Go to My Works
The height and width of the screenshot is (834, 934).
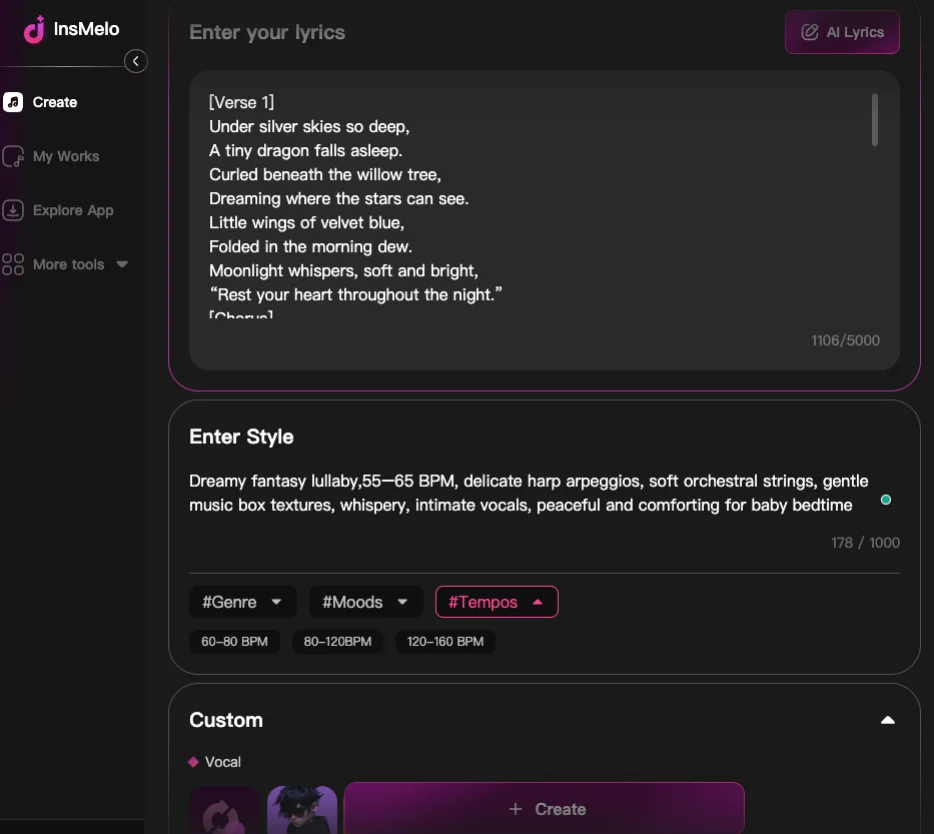(x=66, y=156)
